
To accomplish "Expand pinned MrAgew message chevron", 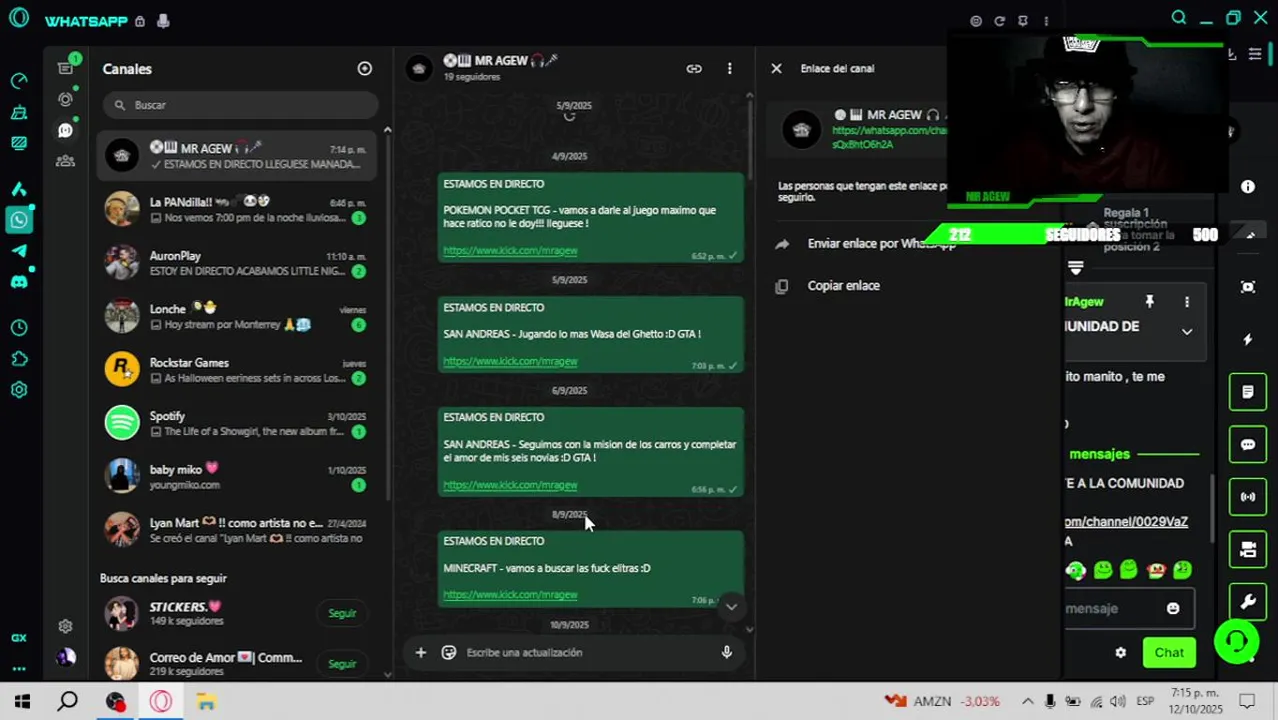I will click(x=1187, y=332).
